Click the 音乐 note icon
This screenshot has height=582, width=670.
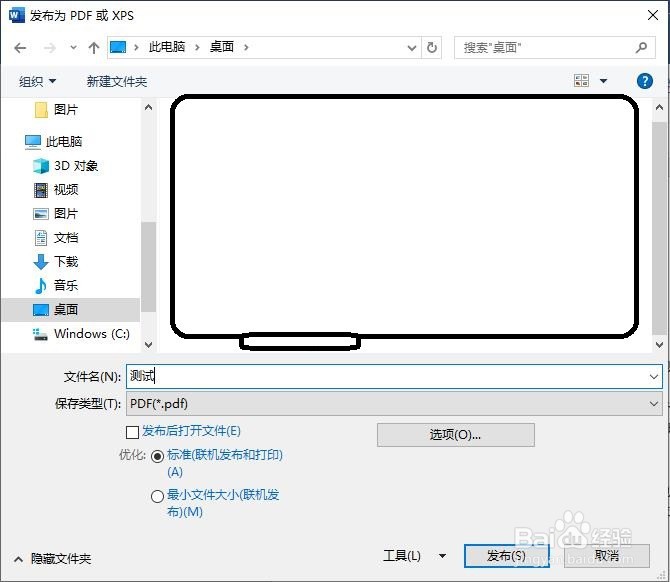point(41,285)
